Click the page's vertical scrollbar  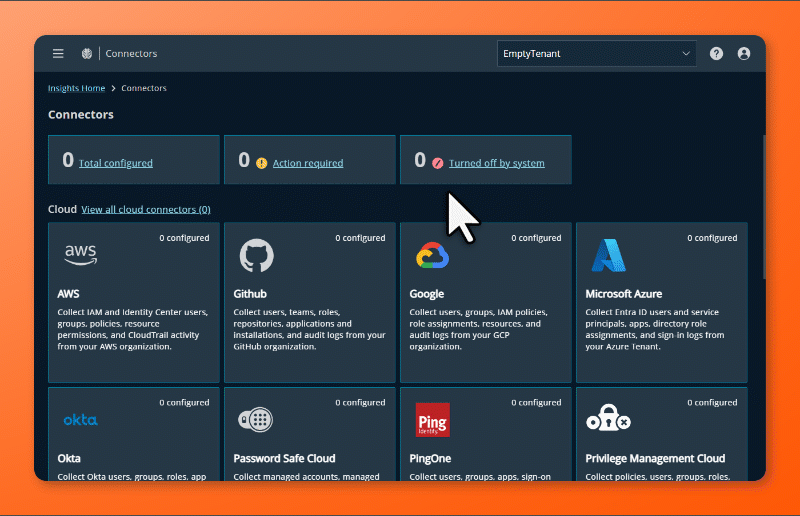pyautogui.click(x=764, y=207)
